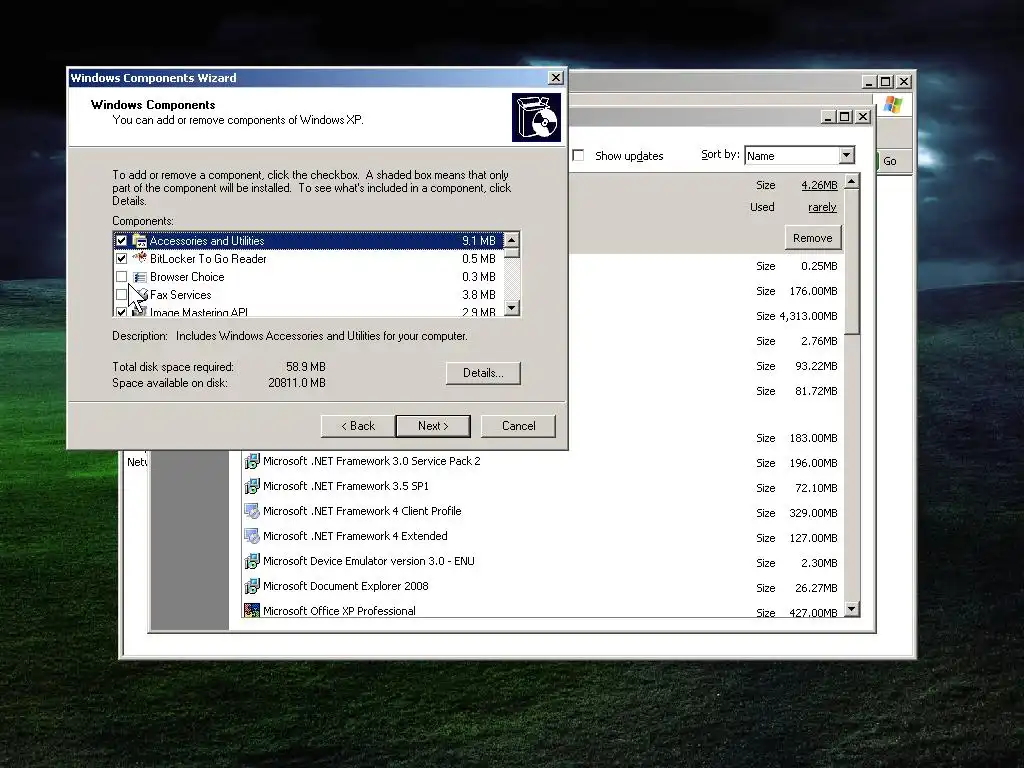Select the Image Mastering API component row
Viewport: 1024px width, 768px height.
[x=308, y=312]
